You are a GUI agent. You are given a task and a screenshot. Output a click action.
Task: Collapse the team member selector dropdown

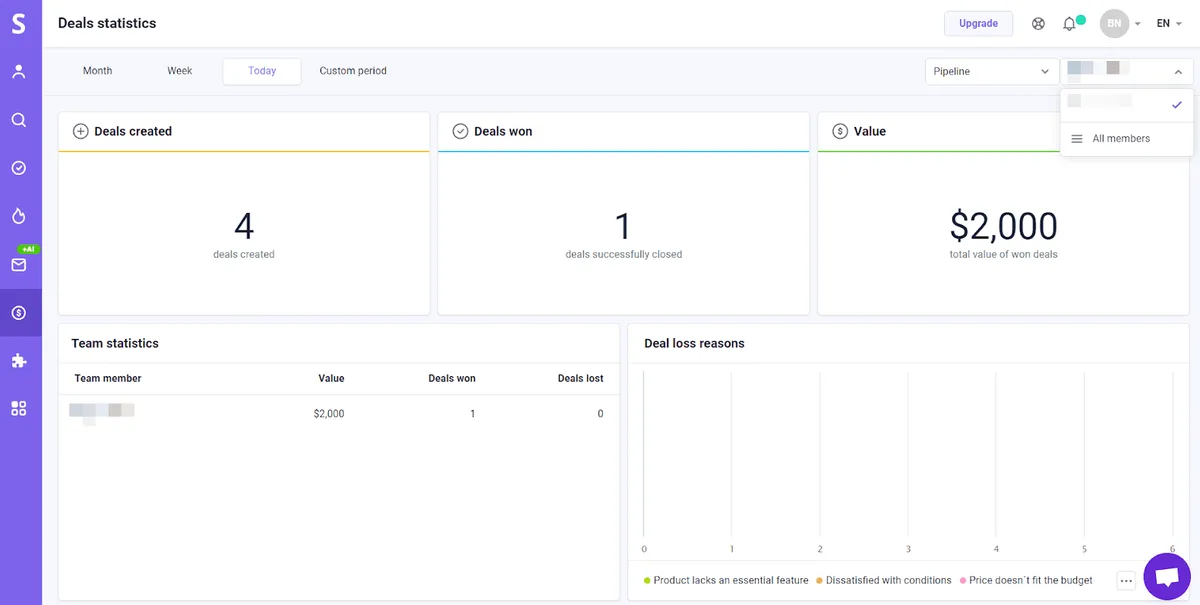(x=1178, y=71)
